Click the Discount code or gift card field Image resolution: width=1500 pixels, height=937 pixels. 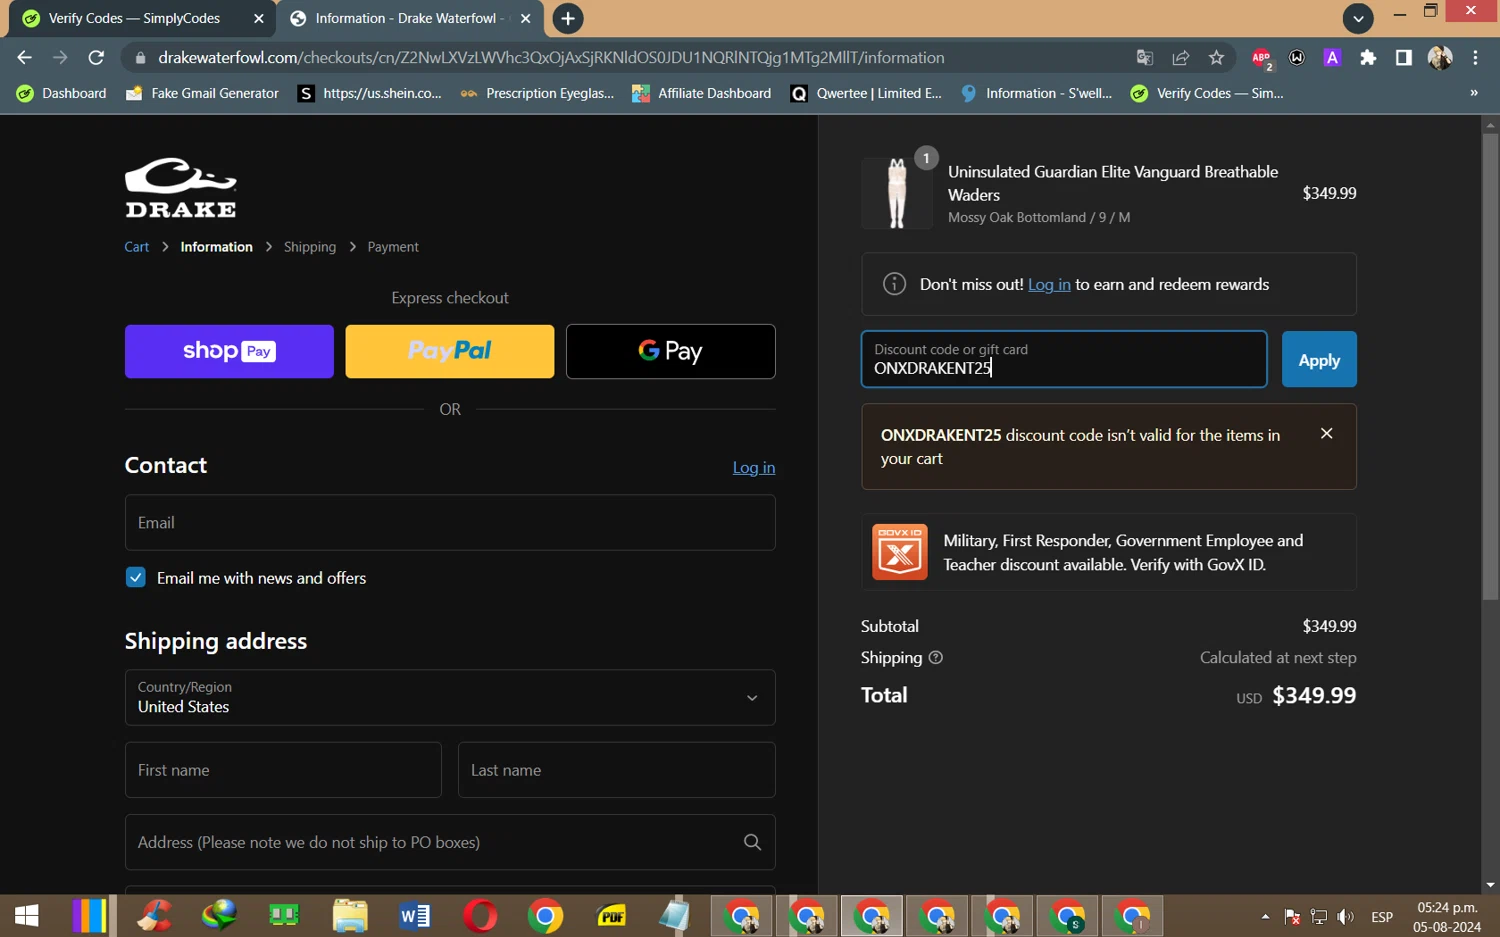click(1064, 359)
